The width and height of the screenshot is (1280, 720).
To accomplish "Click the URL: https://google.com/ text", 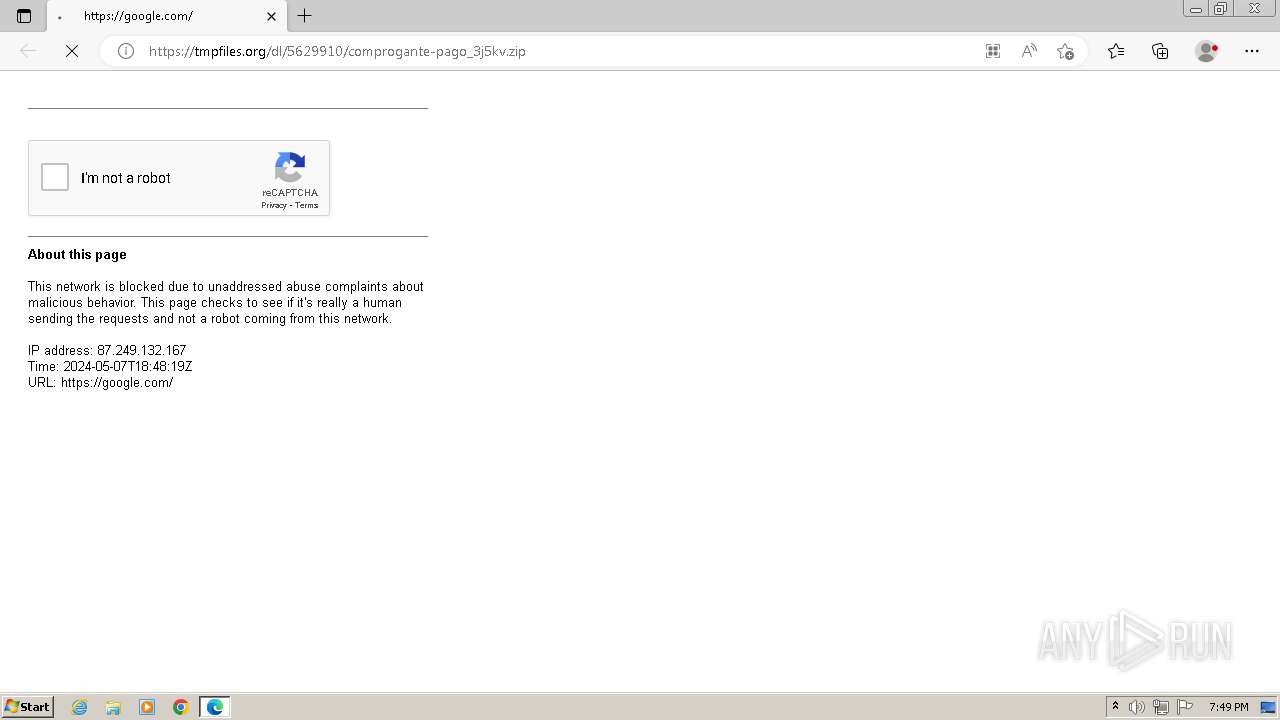I will [x=100, y=383].
